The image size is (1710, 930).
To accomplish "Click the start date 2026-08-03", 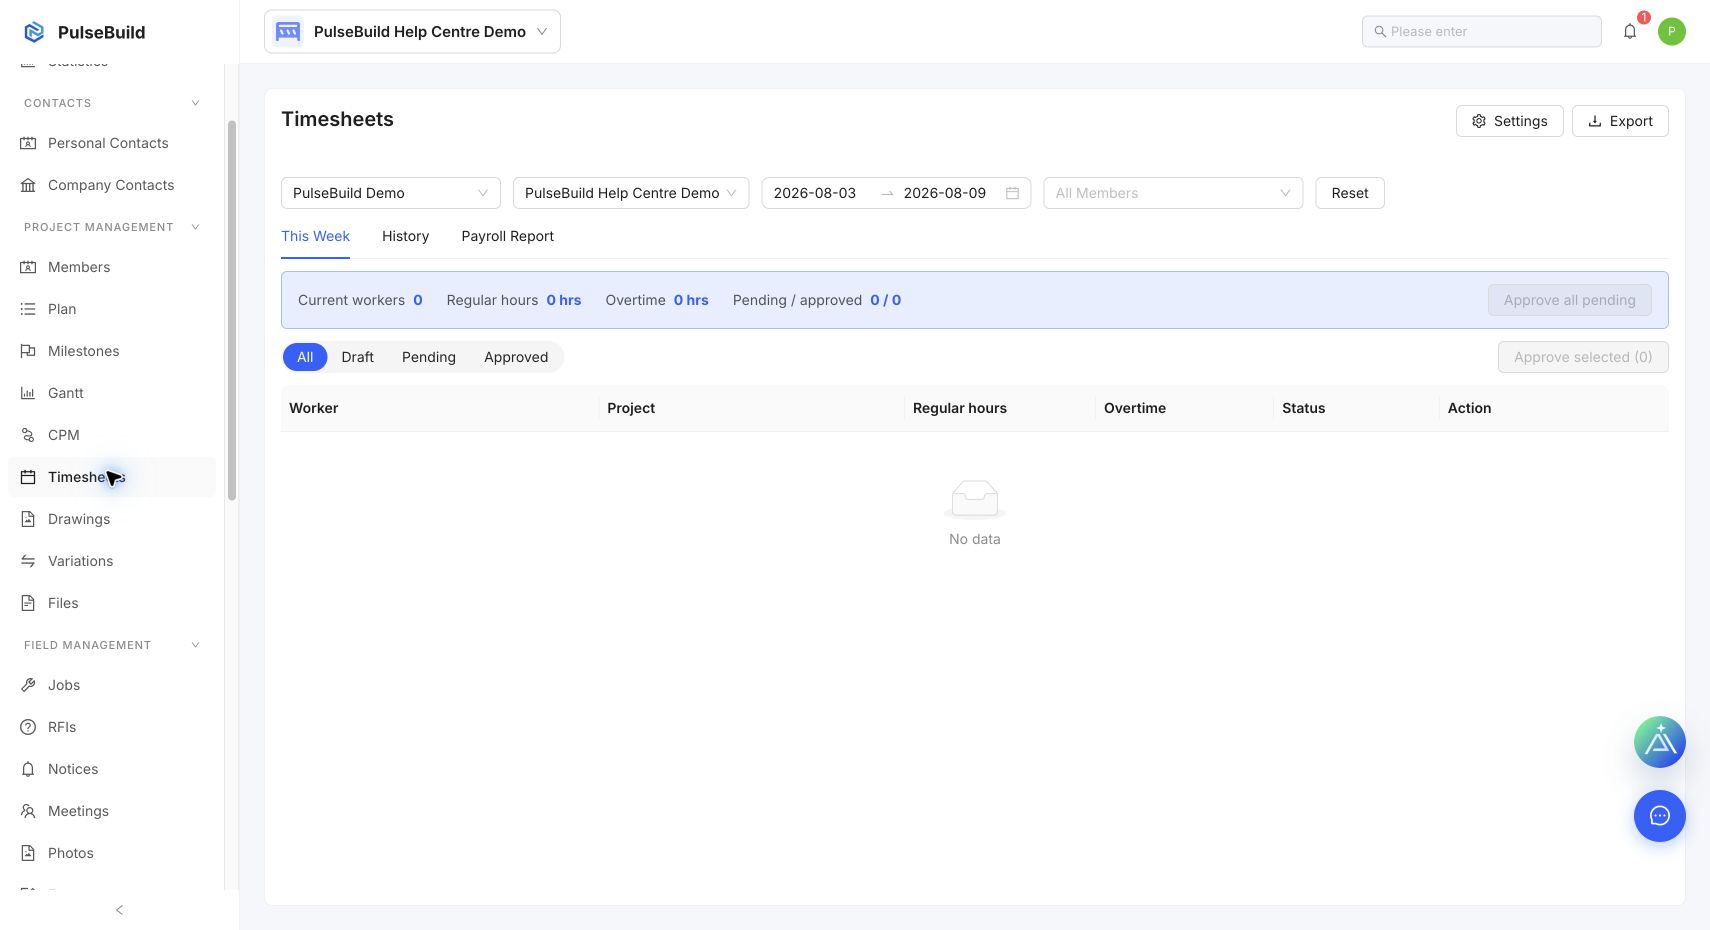I will coord(815,193).
